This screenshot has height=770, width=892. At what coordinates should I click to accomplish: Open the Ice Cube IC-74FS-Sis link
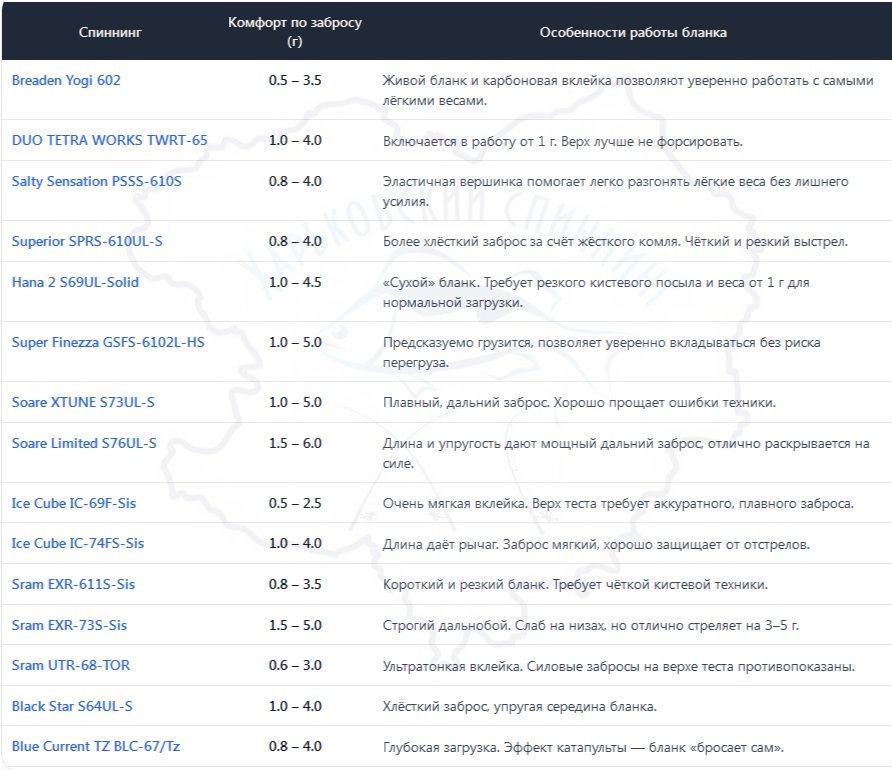click(x=78, y=543)
